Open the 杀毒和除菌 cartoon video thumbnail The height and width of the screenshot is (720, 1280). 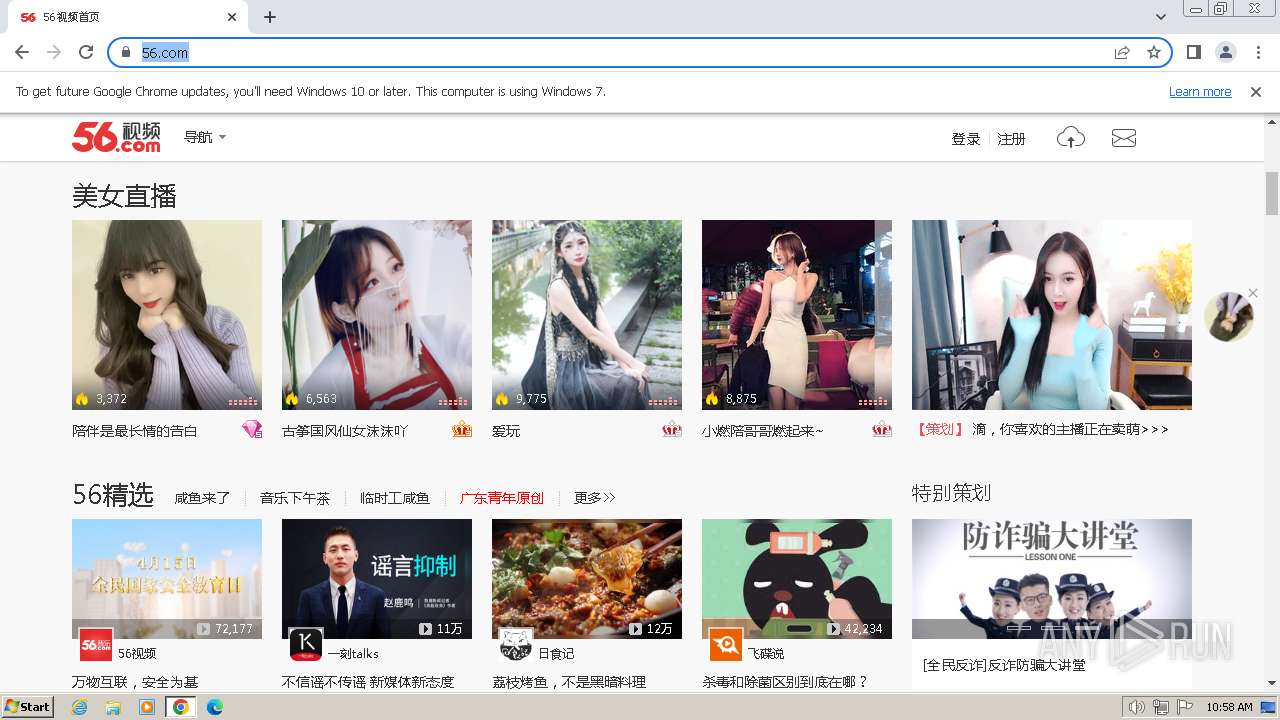point(797,579)
